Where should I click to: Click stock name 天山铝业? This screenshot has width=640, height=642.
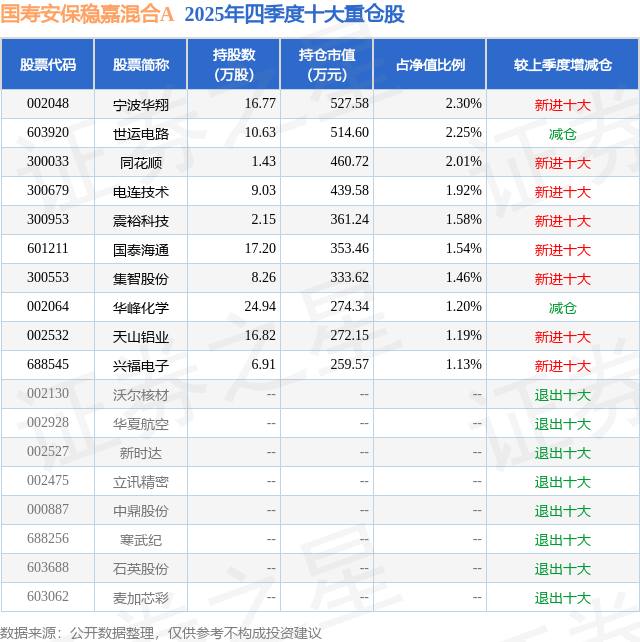140,337
